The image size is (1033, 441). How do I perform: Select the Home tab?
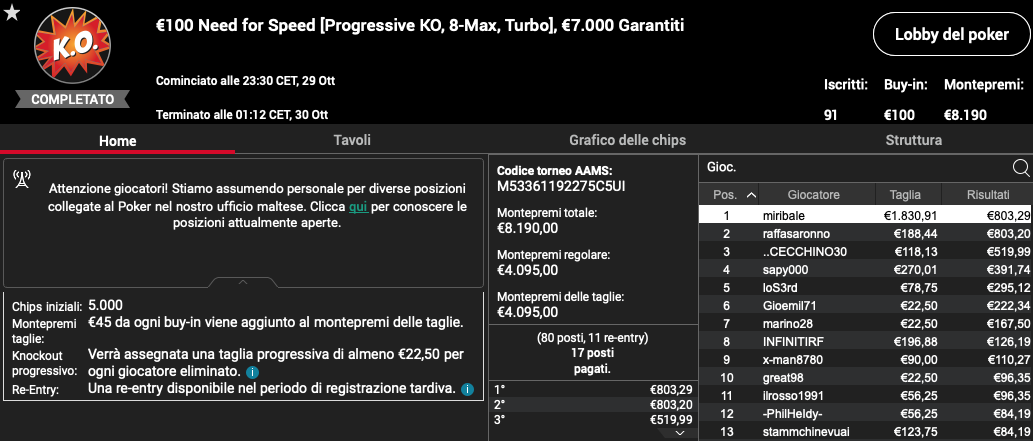(x=118, y=141)
